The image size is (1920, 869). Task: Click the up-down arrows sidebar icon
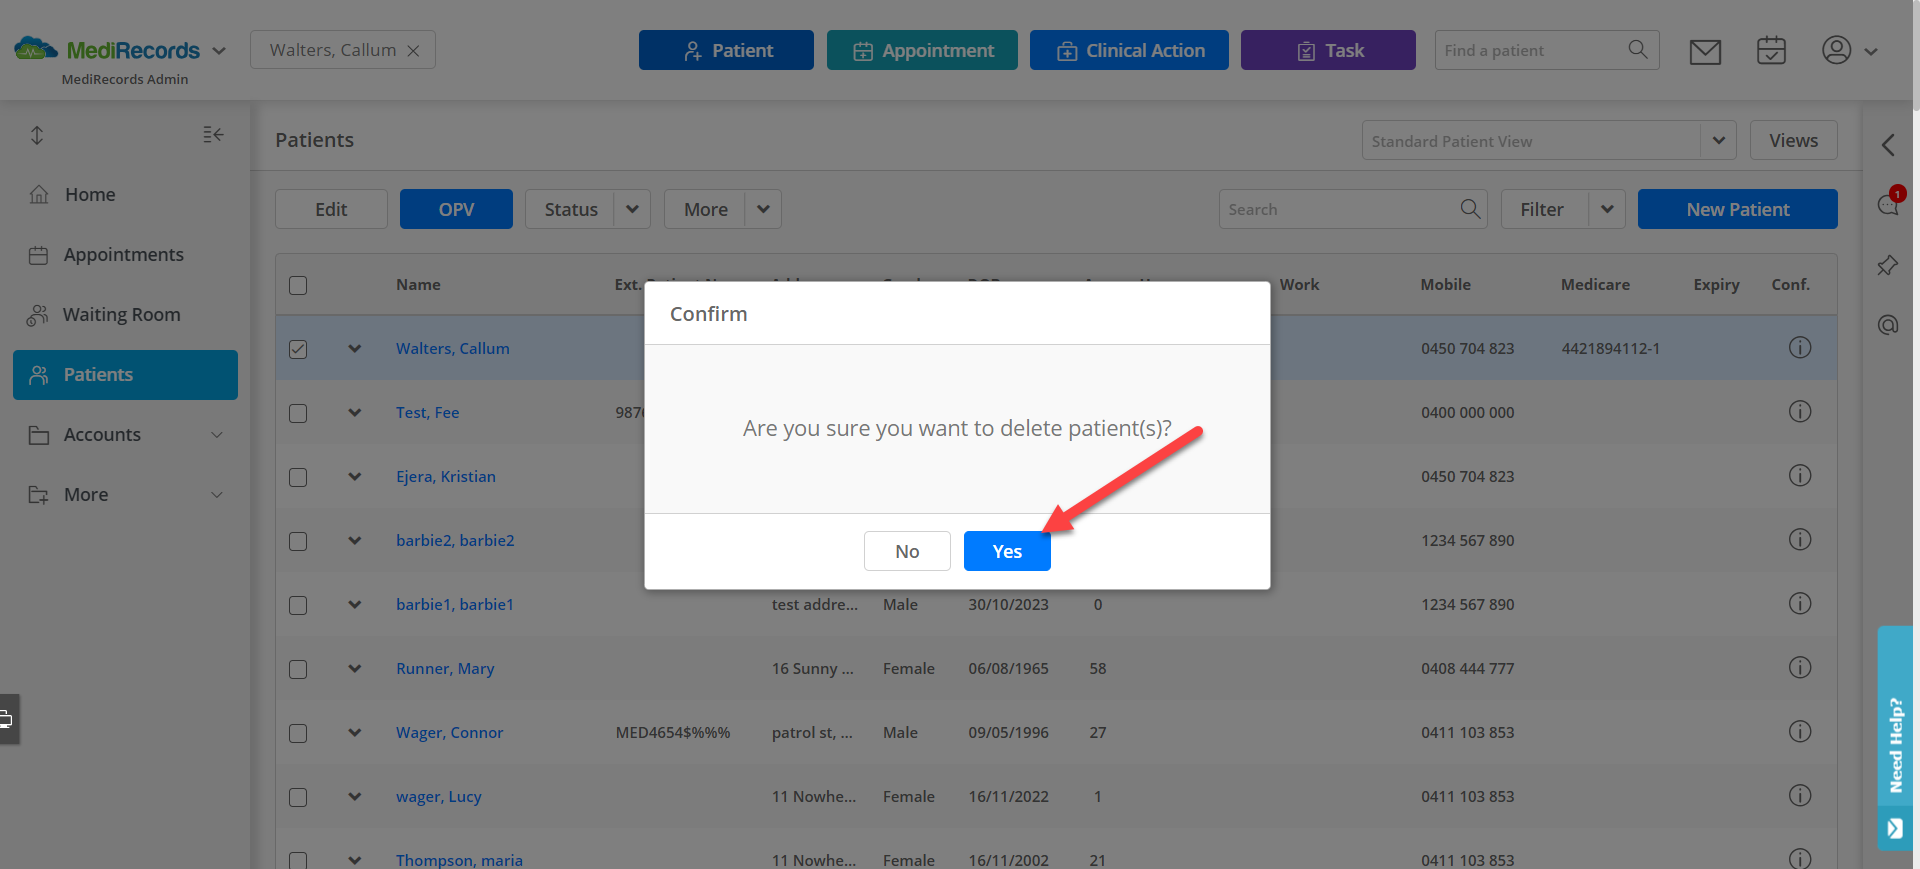37,135
